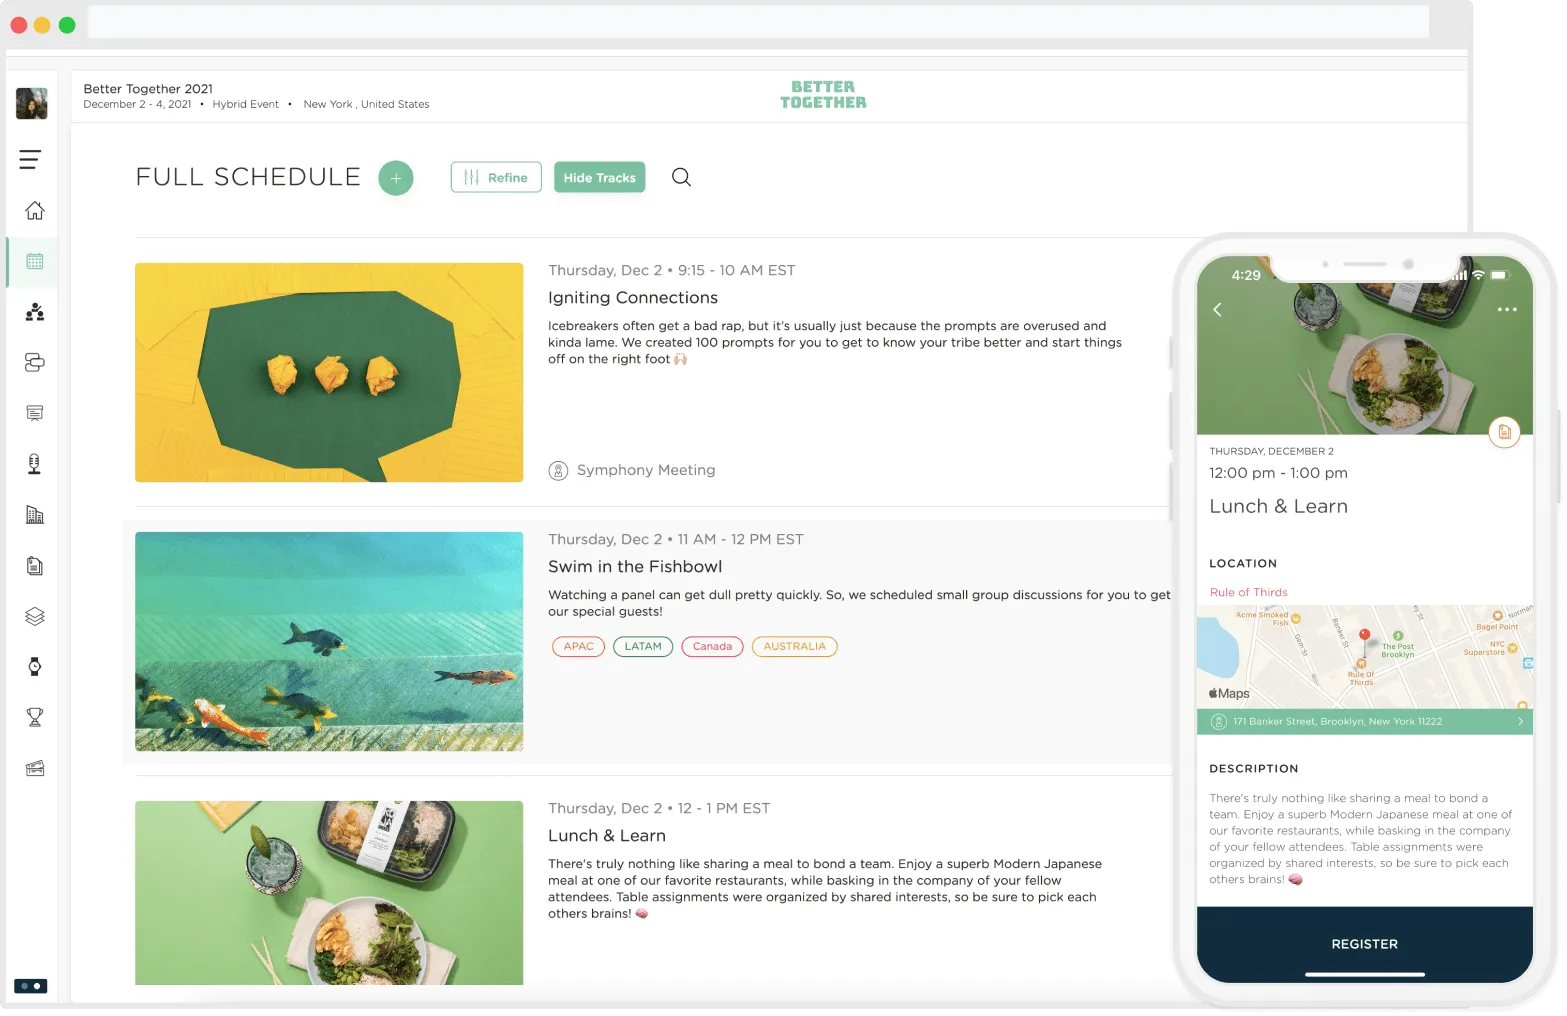Click the Hide Tracks button
Viewport: 1567px width, 1016px height.
pos(600,177)
